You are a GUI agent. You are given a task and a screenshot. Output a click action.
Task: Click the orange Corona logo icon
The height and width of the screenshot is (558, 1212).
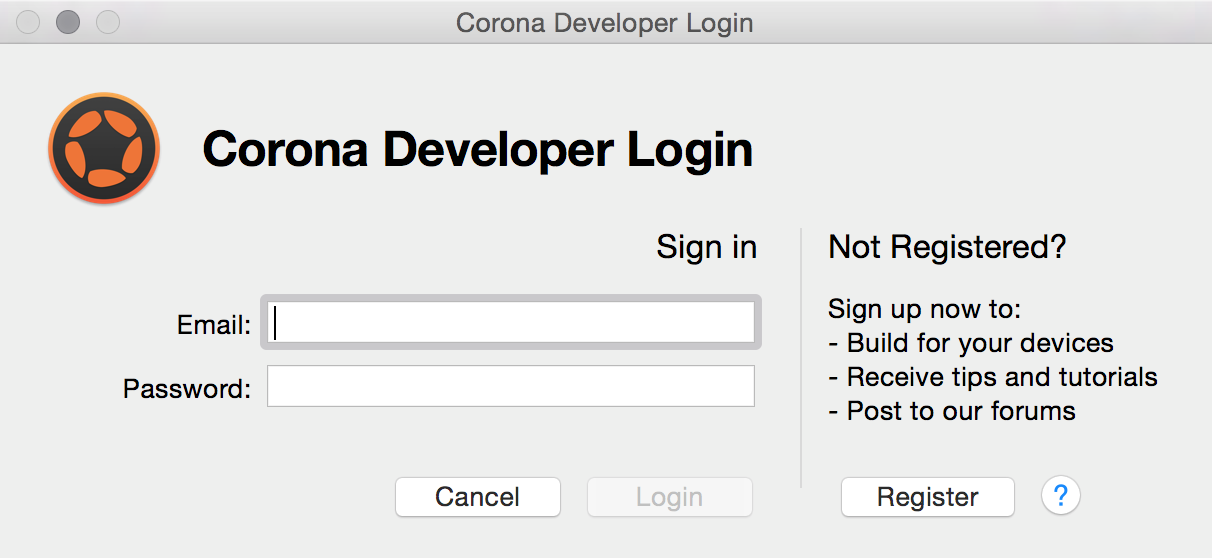point(104,148)
